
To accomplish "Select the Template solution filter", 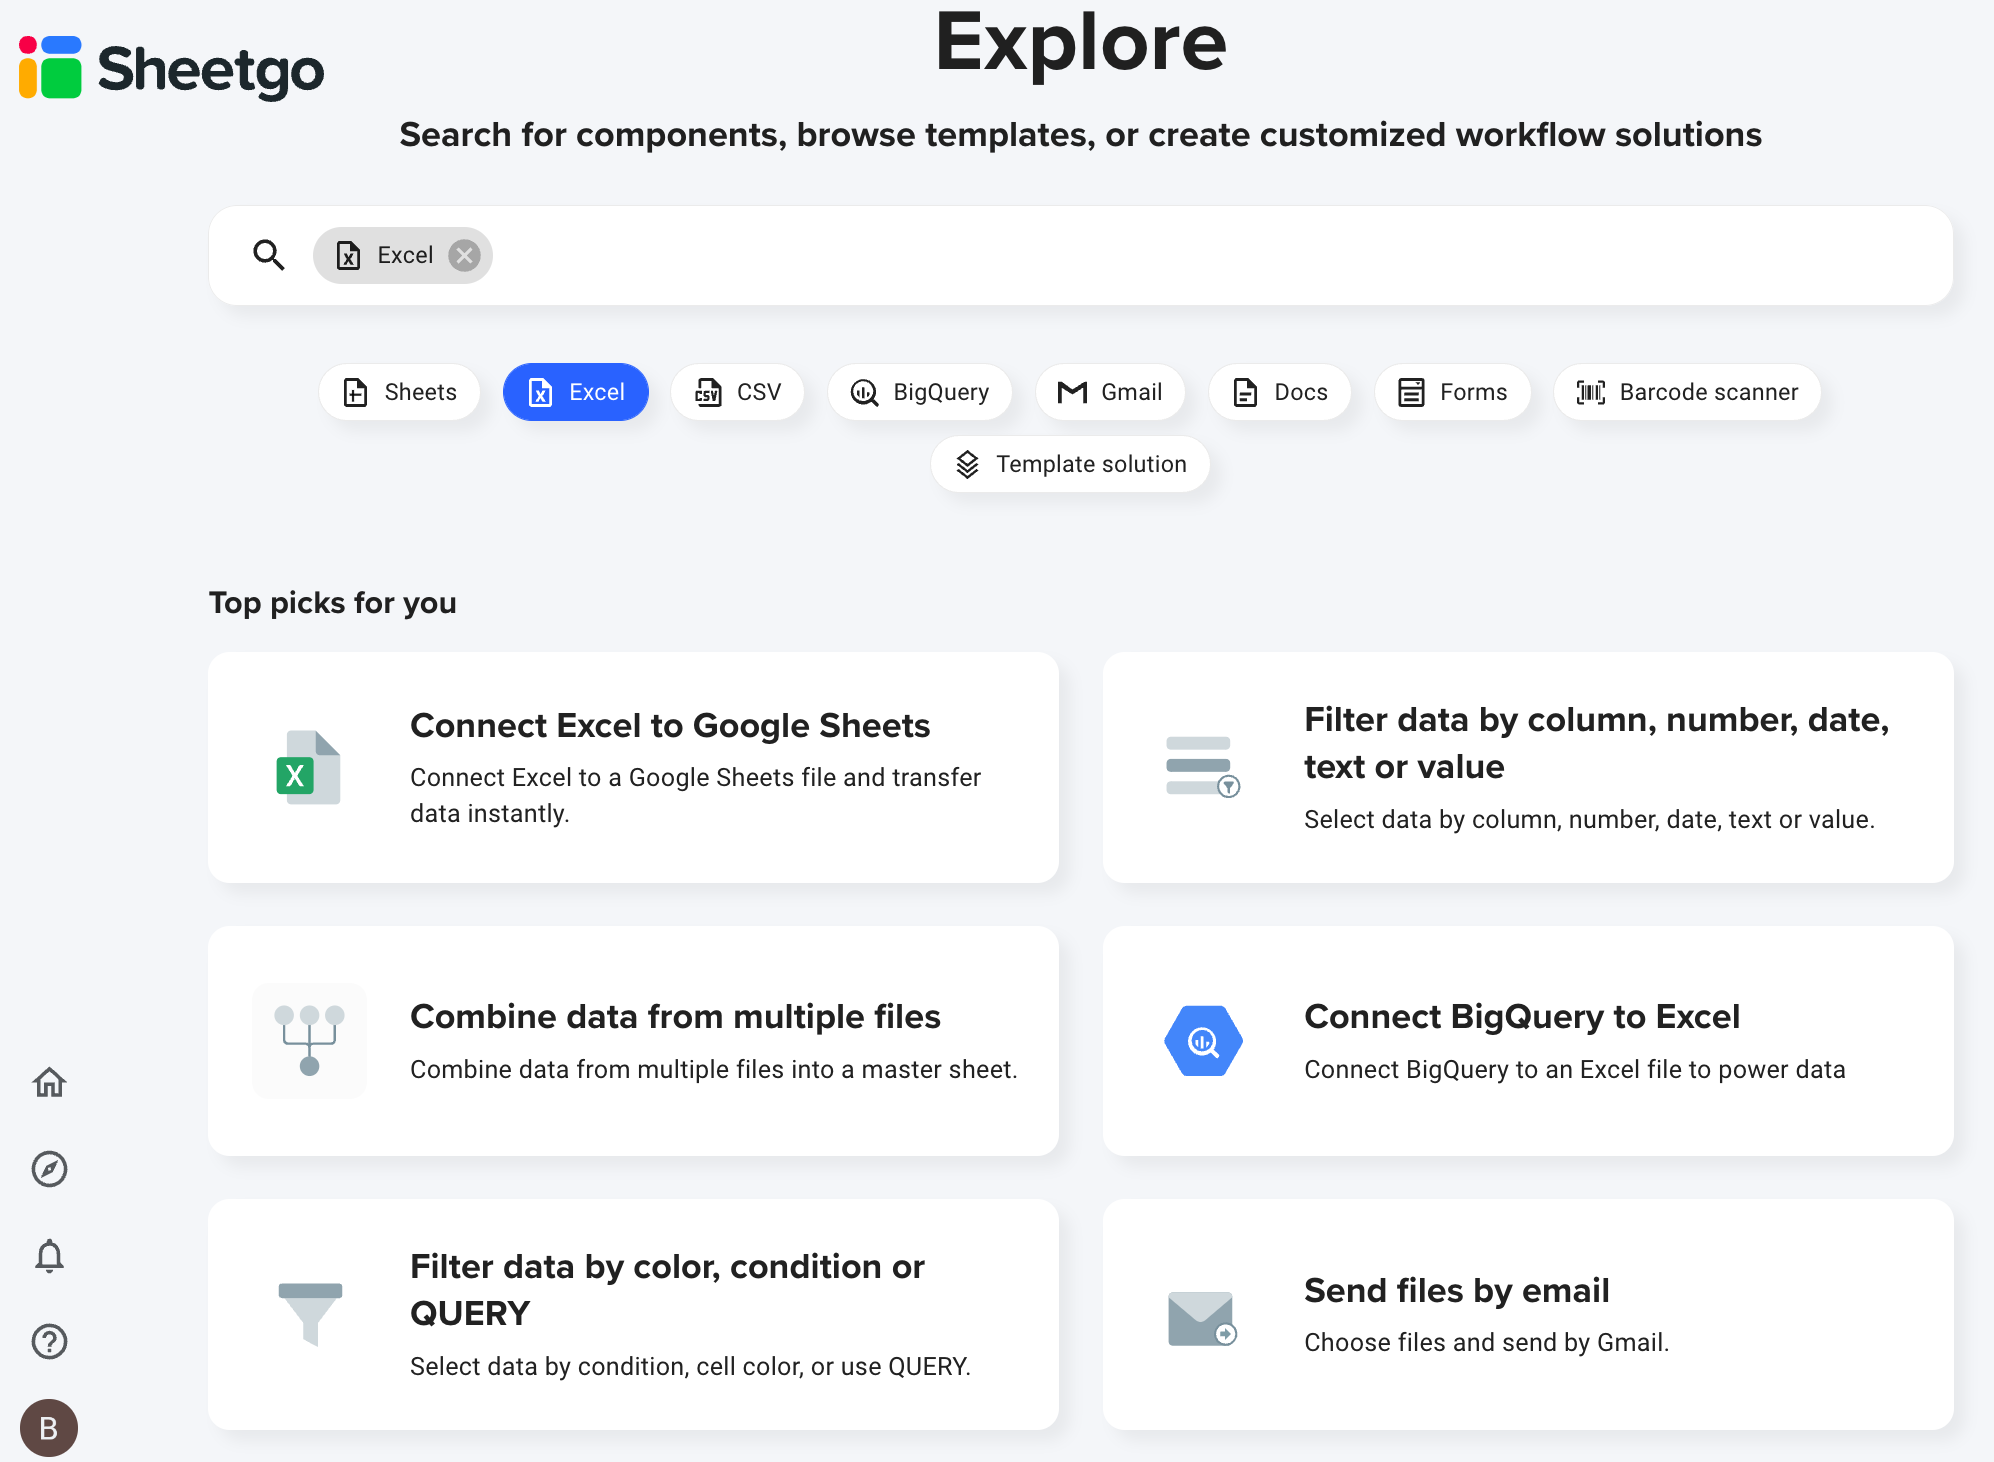I will point(1070,464).
